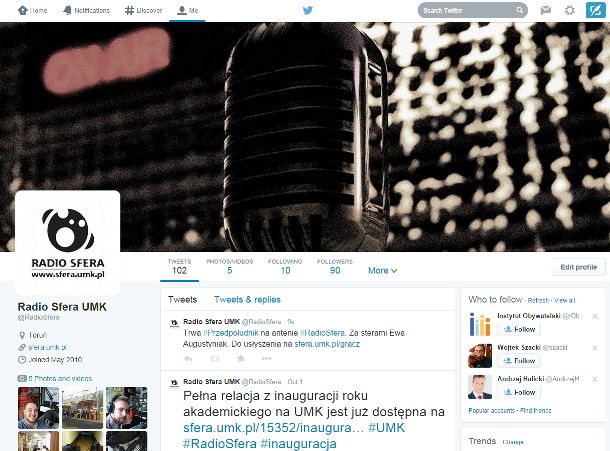
Task: Click the #inauguracja hashtag
Action: [298, 444]
